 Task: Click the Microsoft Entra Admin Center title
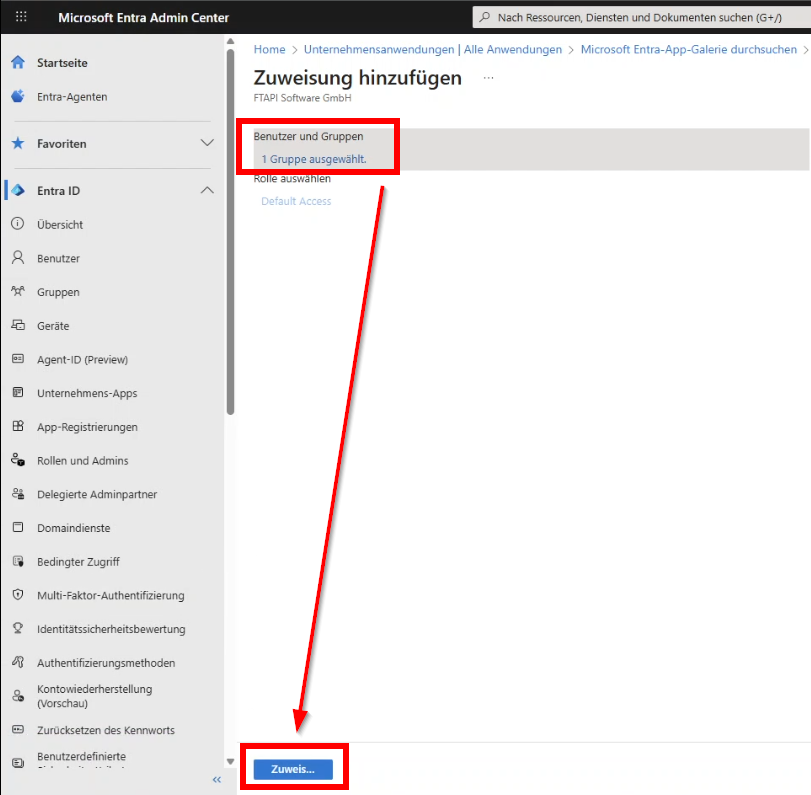tap(143, 17)
